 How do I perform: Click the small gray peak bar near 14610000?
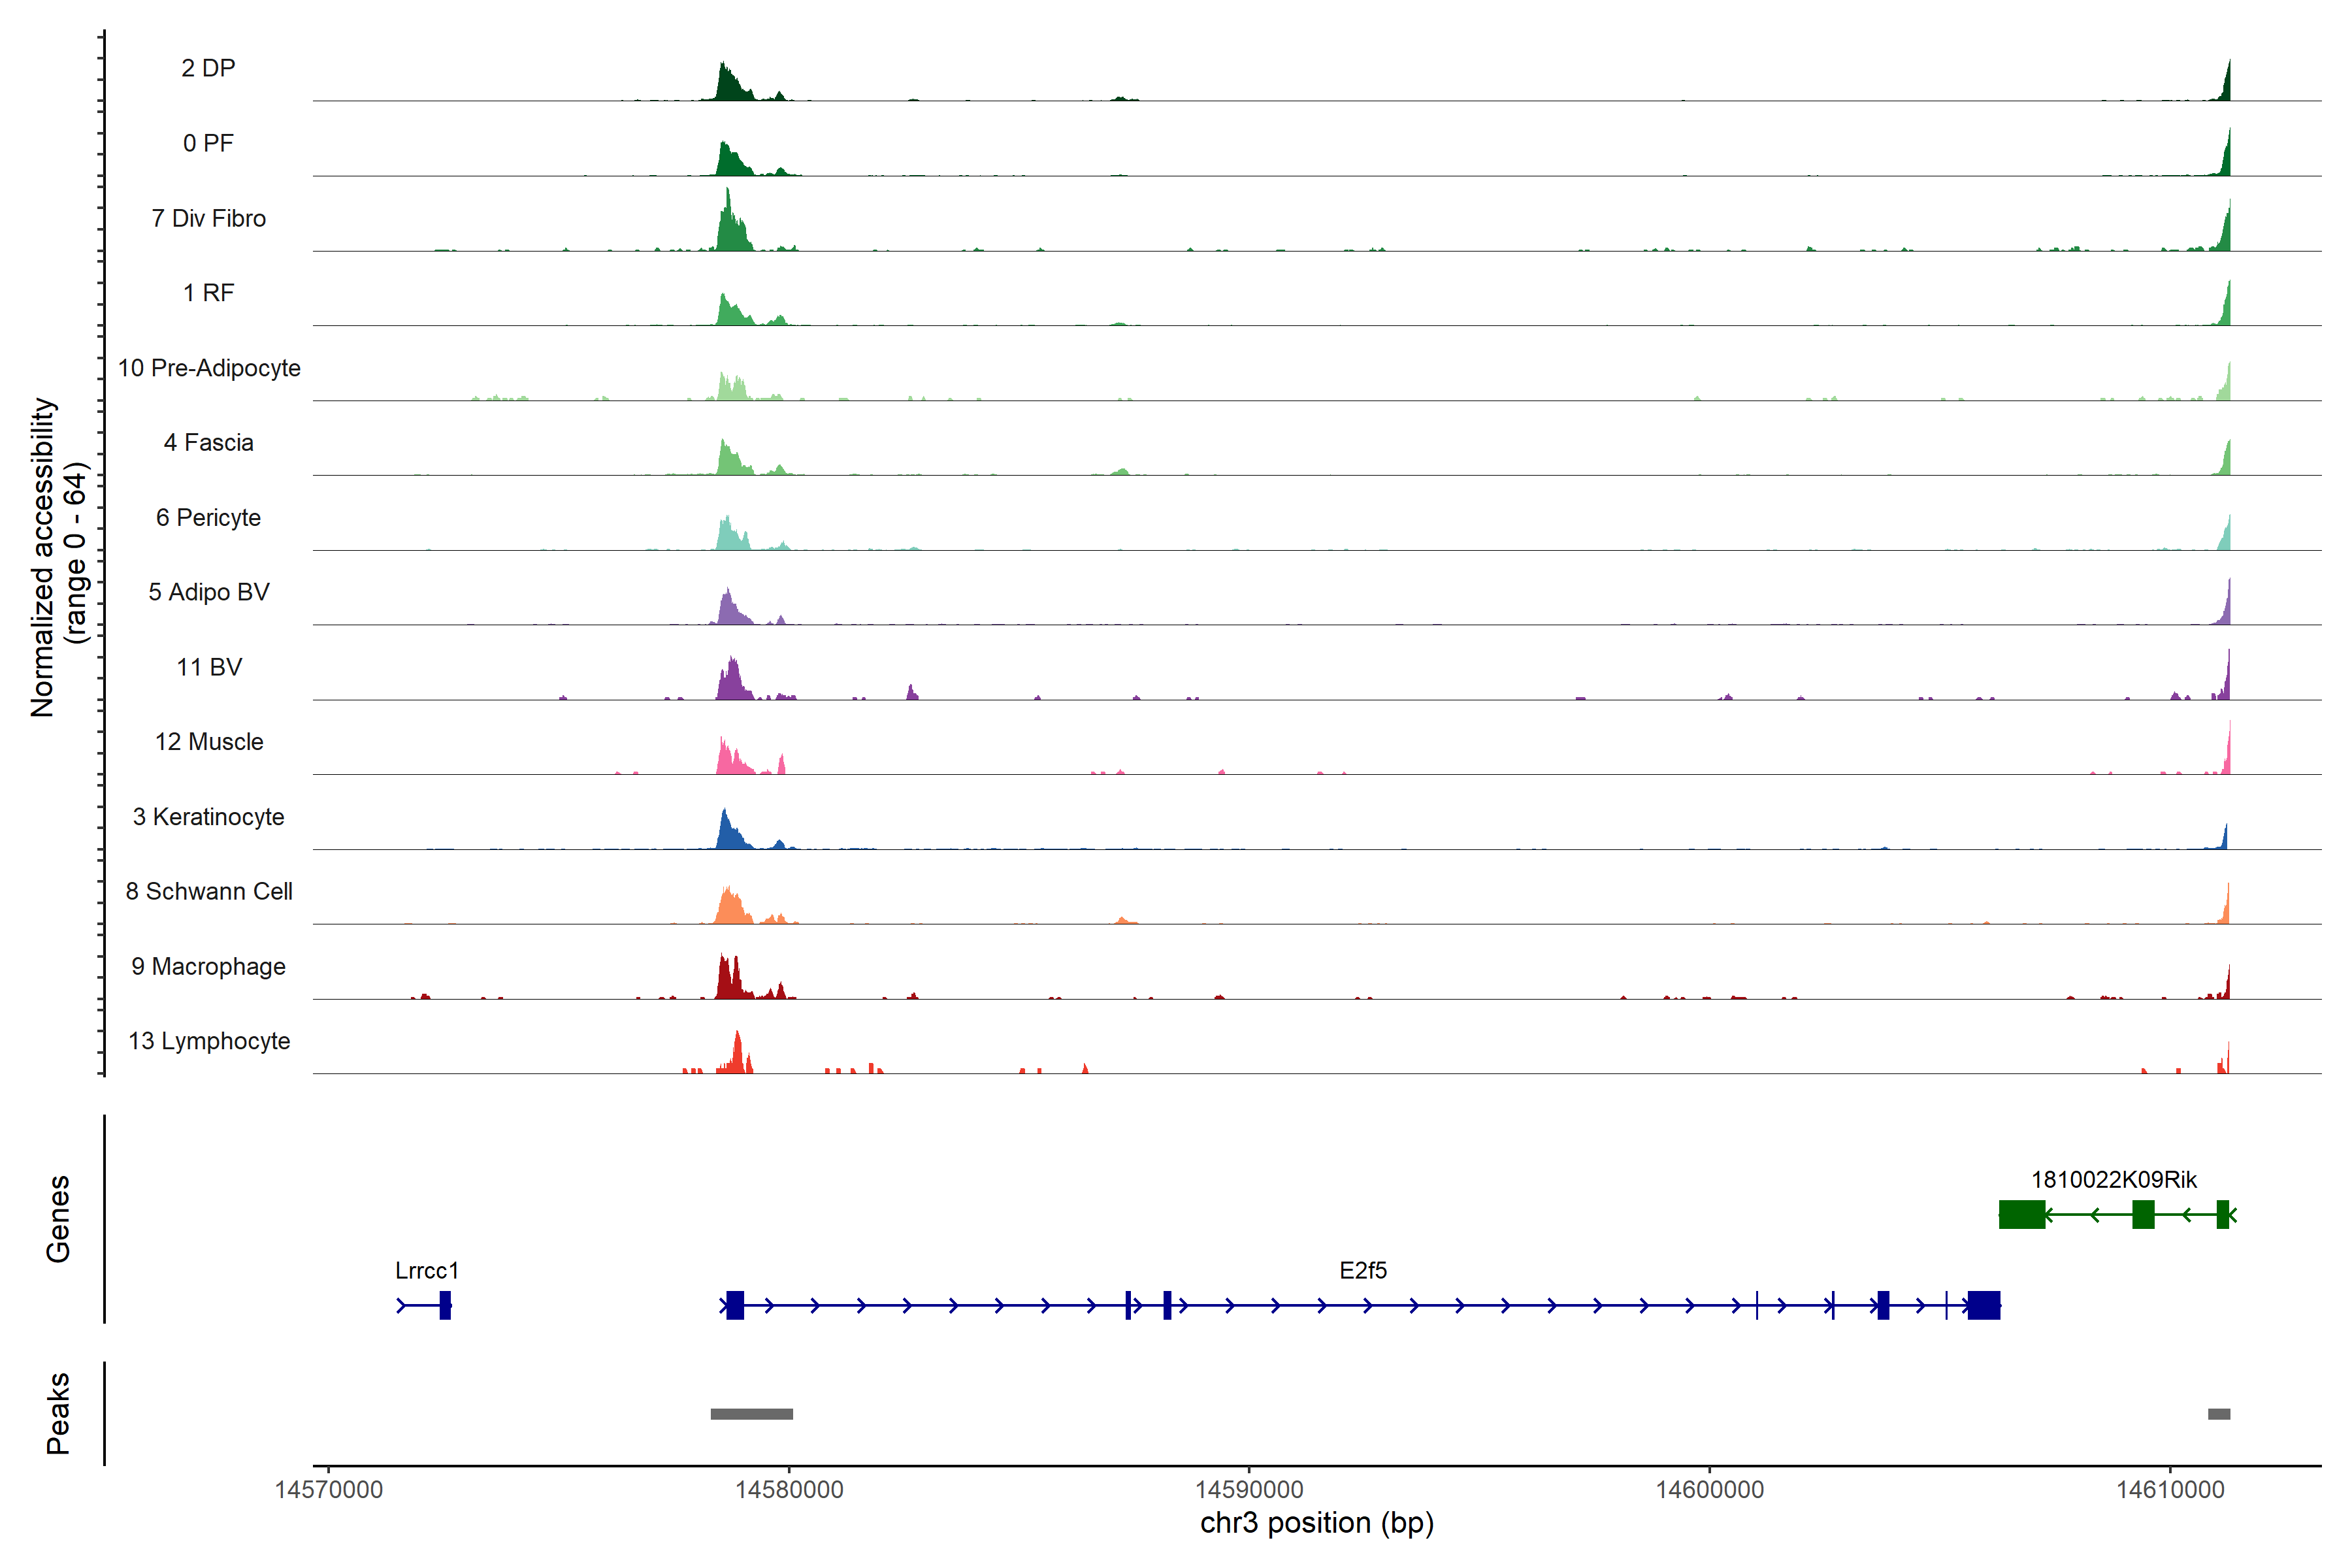pyautogui.click(x=2218, y=1413)
